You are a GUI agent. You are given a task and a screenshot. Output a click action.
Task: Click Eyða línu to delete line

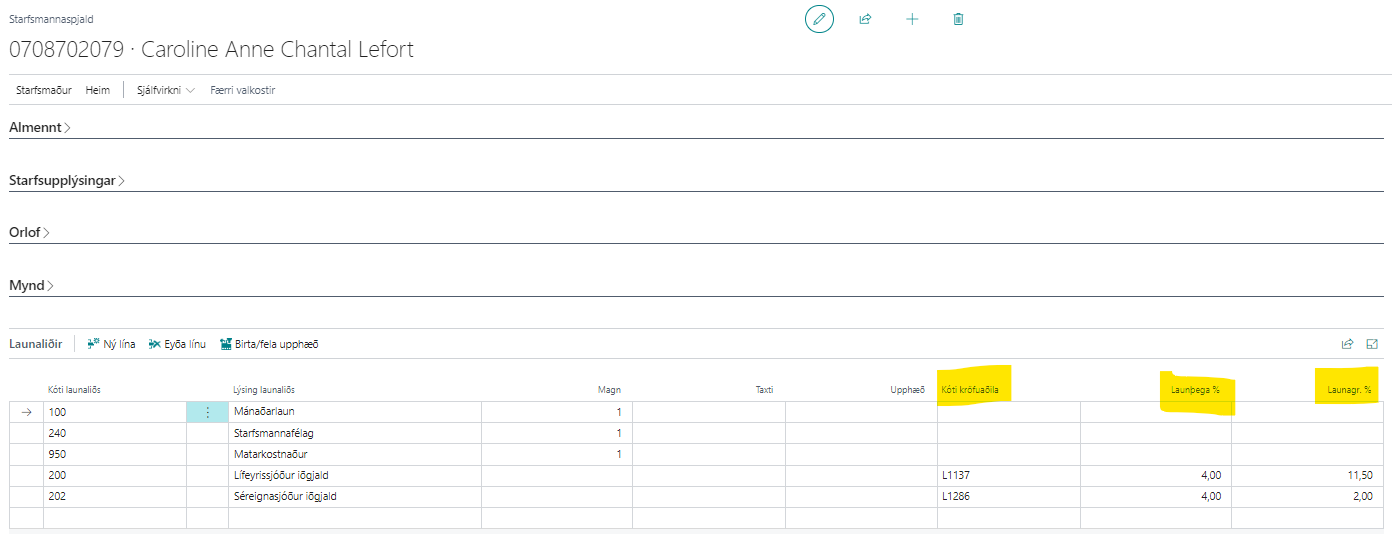tap(177, 344)
